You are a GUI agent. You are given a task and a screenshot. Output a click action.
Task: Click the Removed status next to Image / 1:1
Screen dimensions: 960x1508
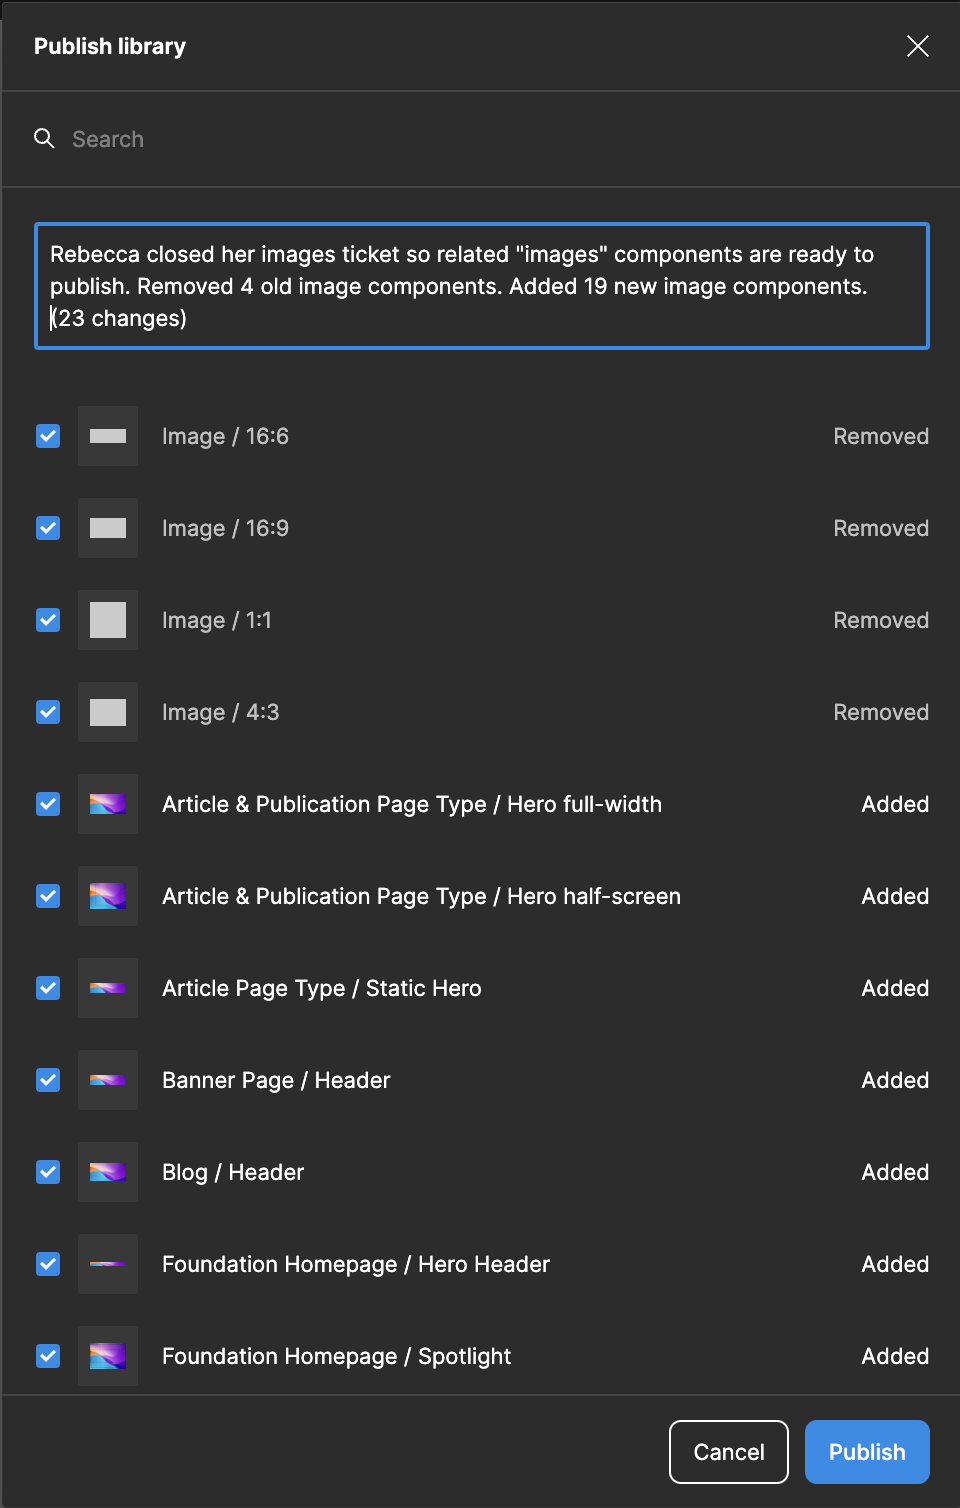880,620
